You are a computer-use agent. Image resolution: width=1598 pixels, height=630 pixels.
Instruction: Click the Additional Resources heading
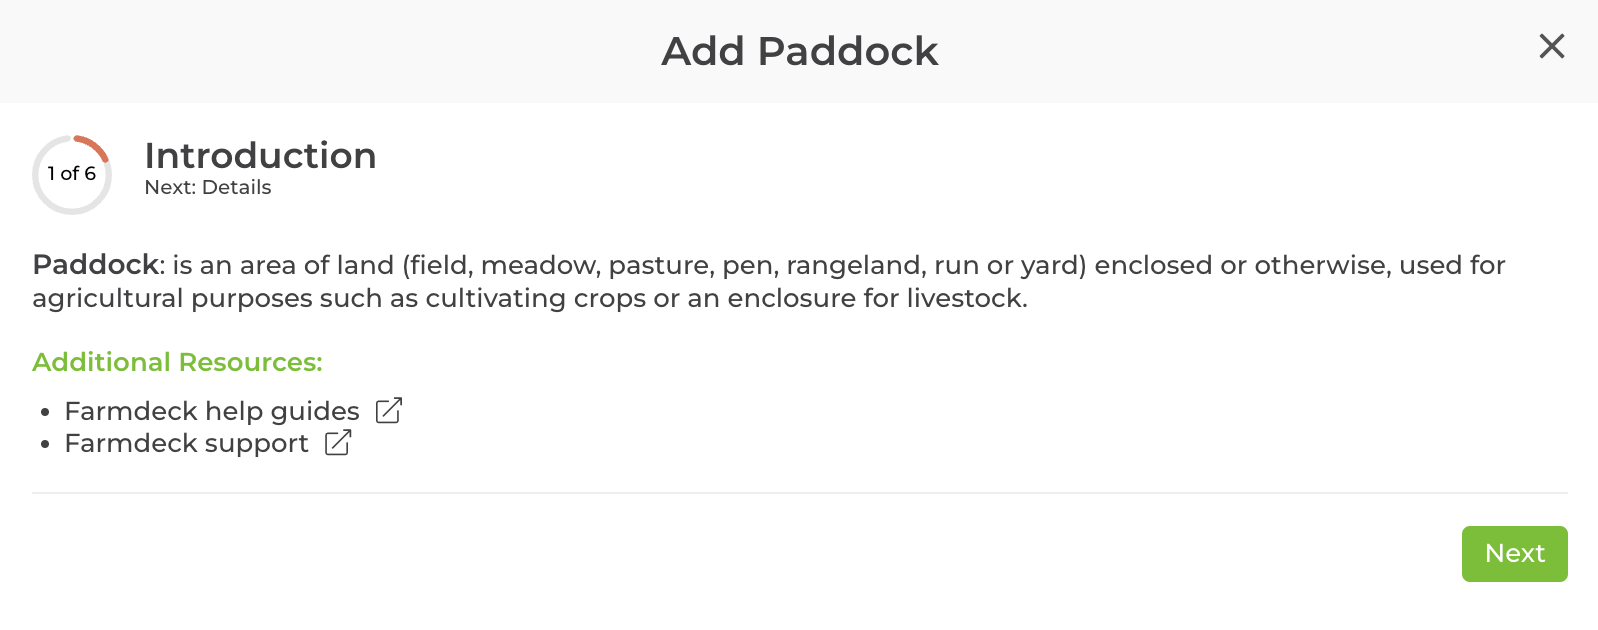[x=176, y=362]
